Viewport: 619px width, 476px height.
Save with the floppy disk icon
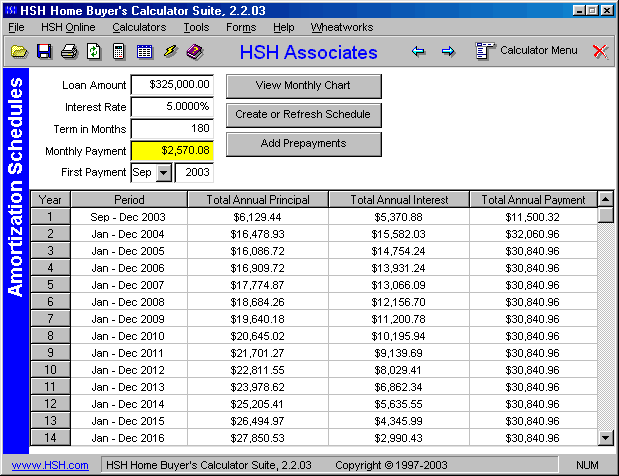[x=44, y=52]
